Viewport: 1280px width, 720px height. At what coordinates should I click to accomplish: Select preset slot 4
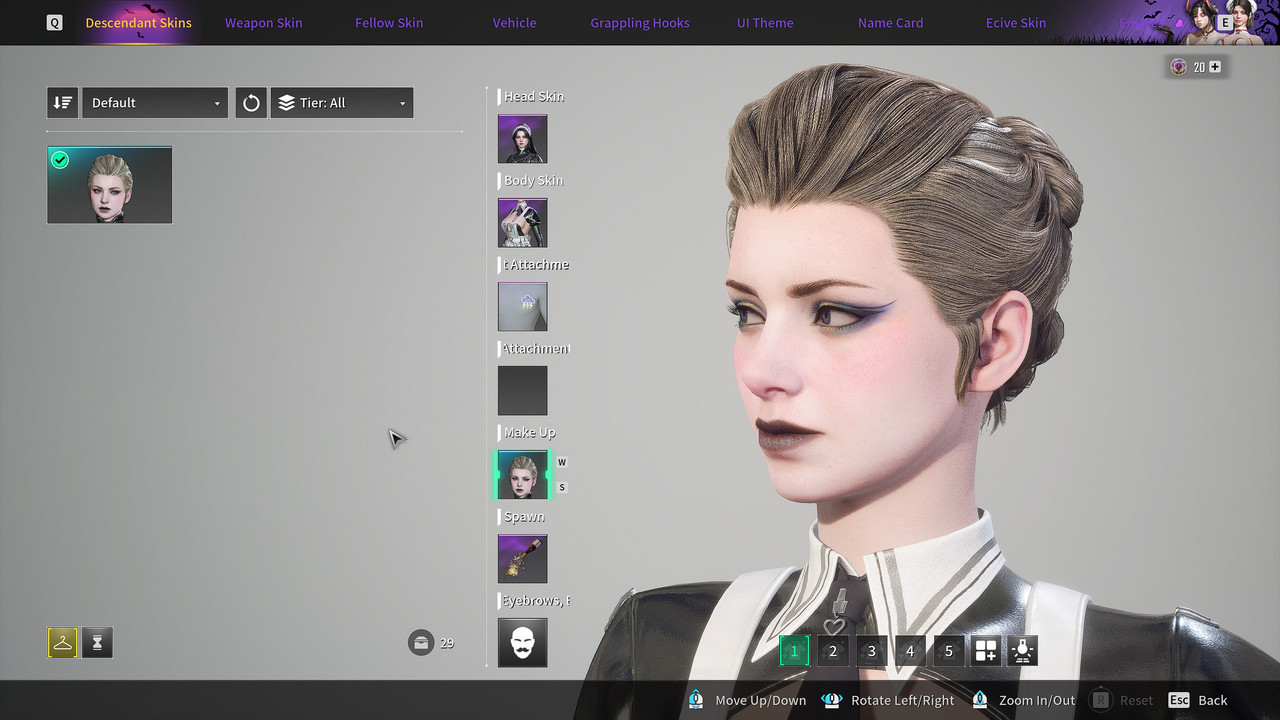[x=910, y=651]
